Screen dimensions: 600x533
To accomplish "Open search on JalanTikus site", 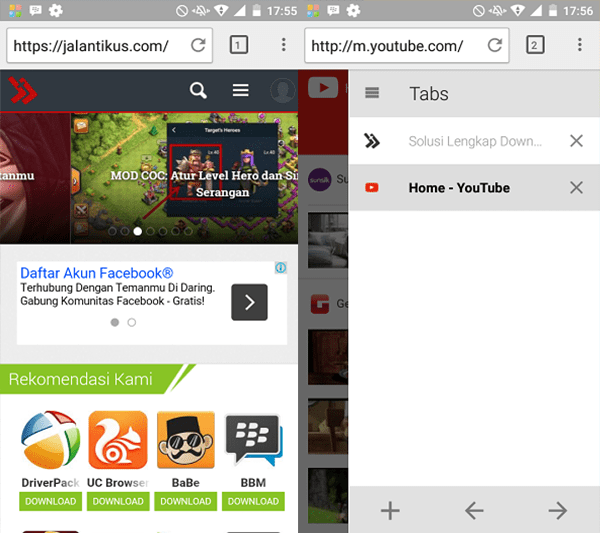I will click(198, 91).
